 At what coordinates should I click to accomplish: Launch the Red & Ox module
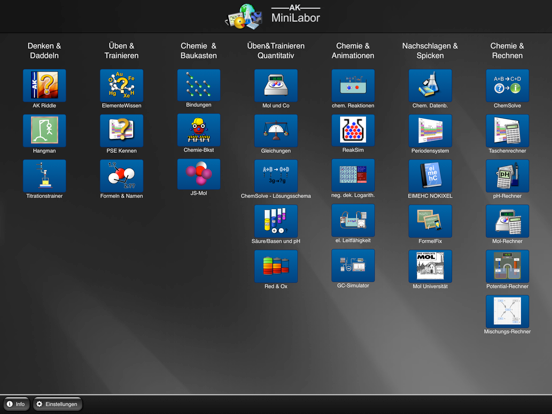276,266
